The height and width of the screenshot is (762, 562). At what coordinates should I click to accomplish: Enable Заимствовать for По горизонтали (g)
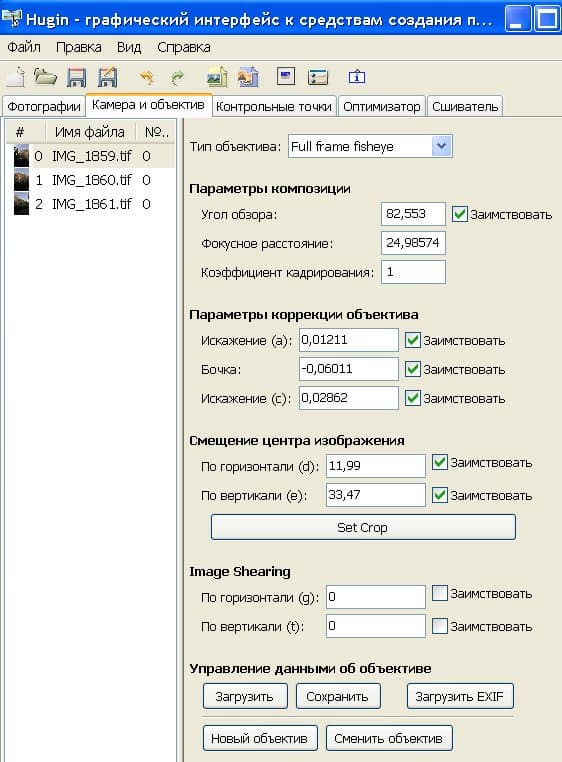439,593
